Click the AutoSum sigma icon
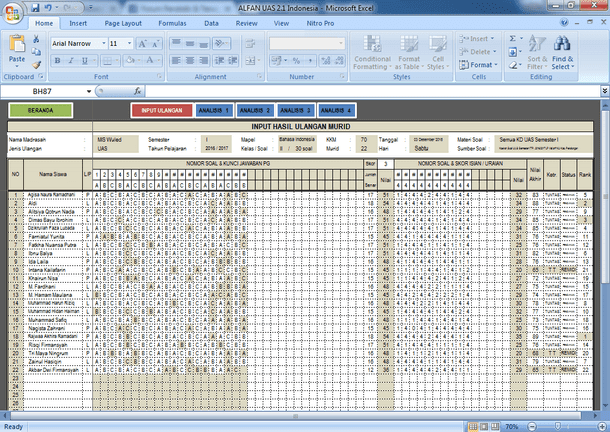The width and height of the screenshot is (610, 432). click(x=513, y=39)
